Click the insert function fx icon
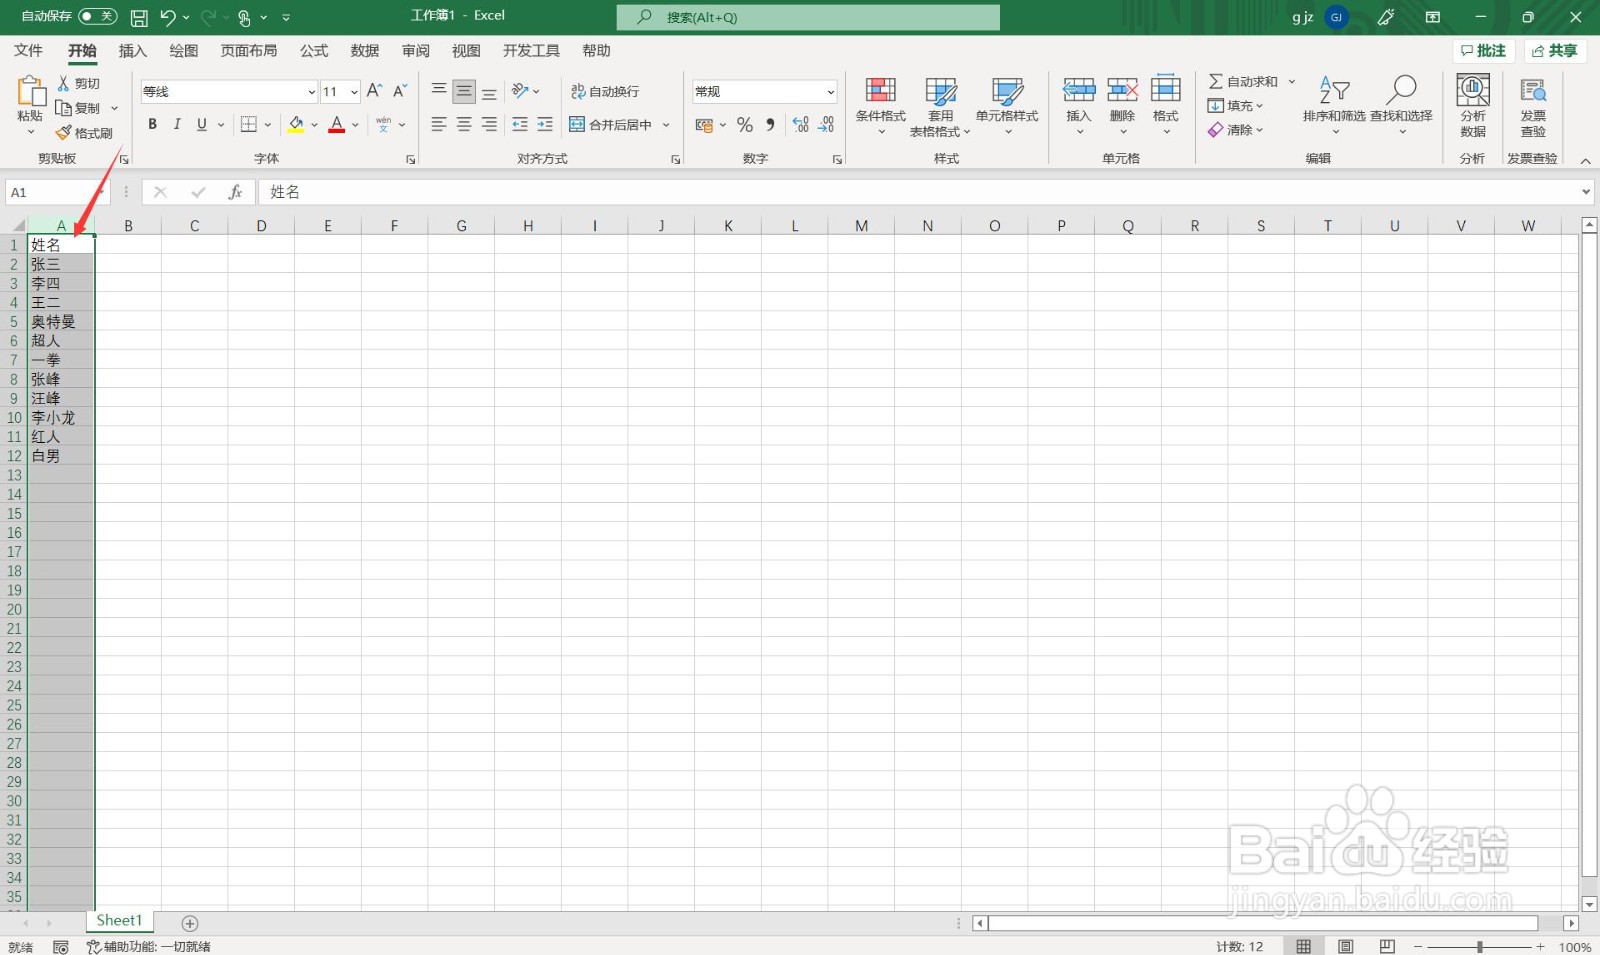The width and height of the screenshot is (1600, 955). [235, 192]
